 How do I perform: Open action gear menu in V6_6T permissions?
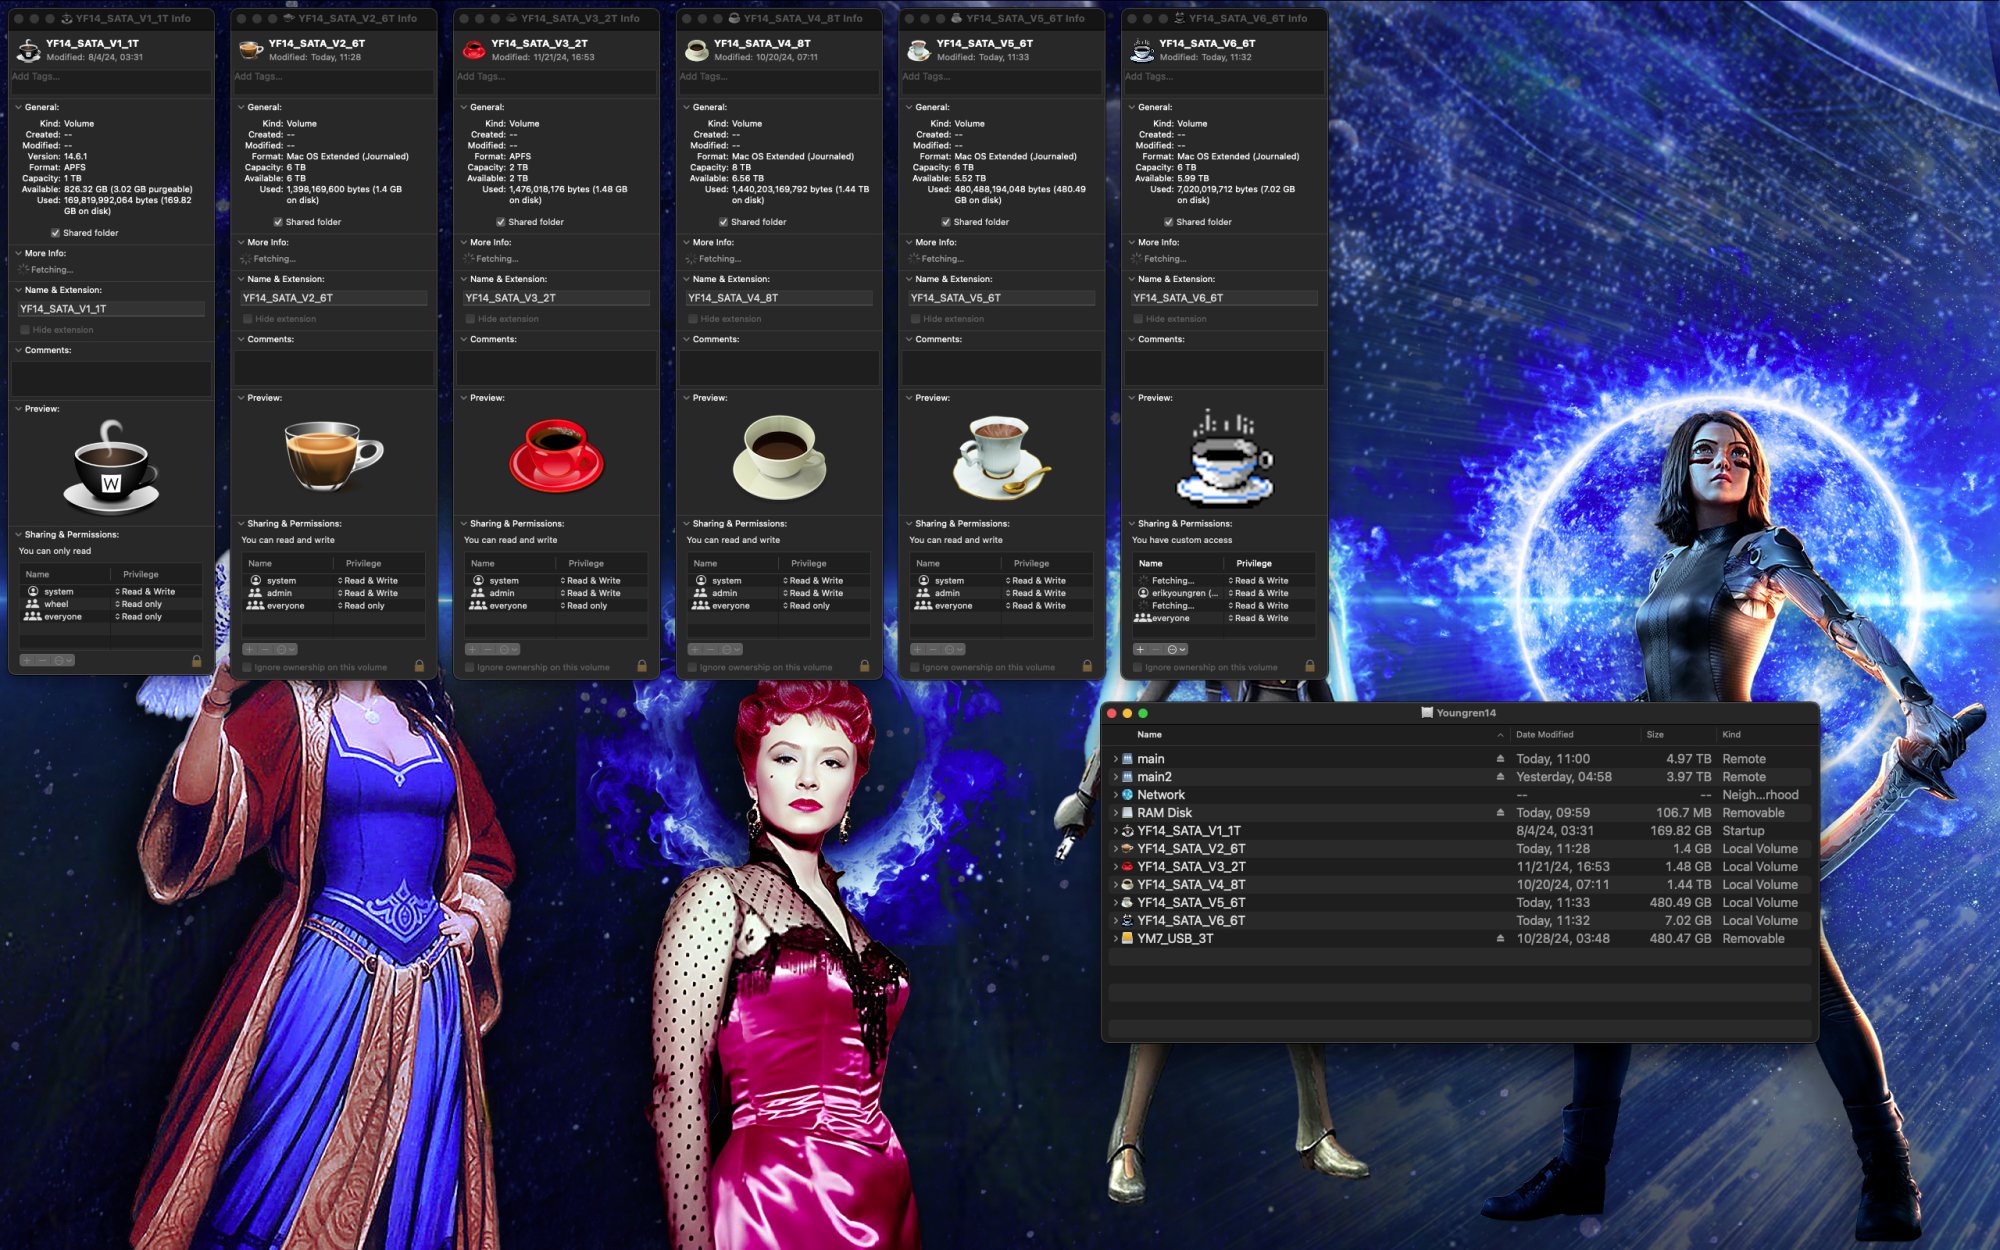(x=1175, y=650)
